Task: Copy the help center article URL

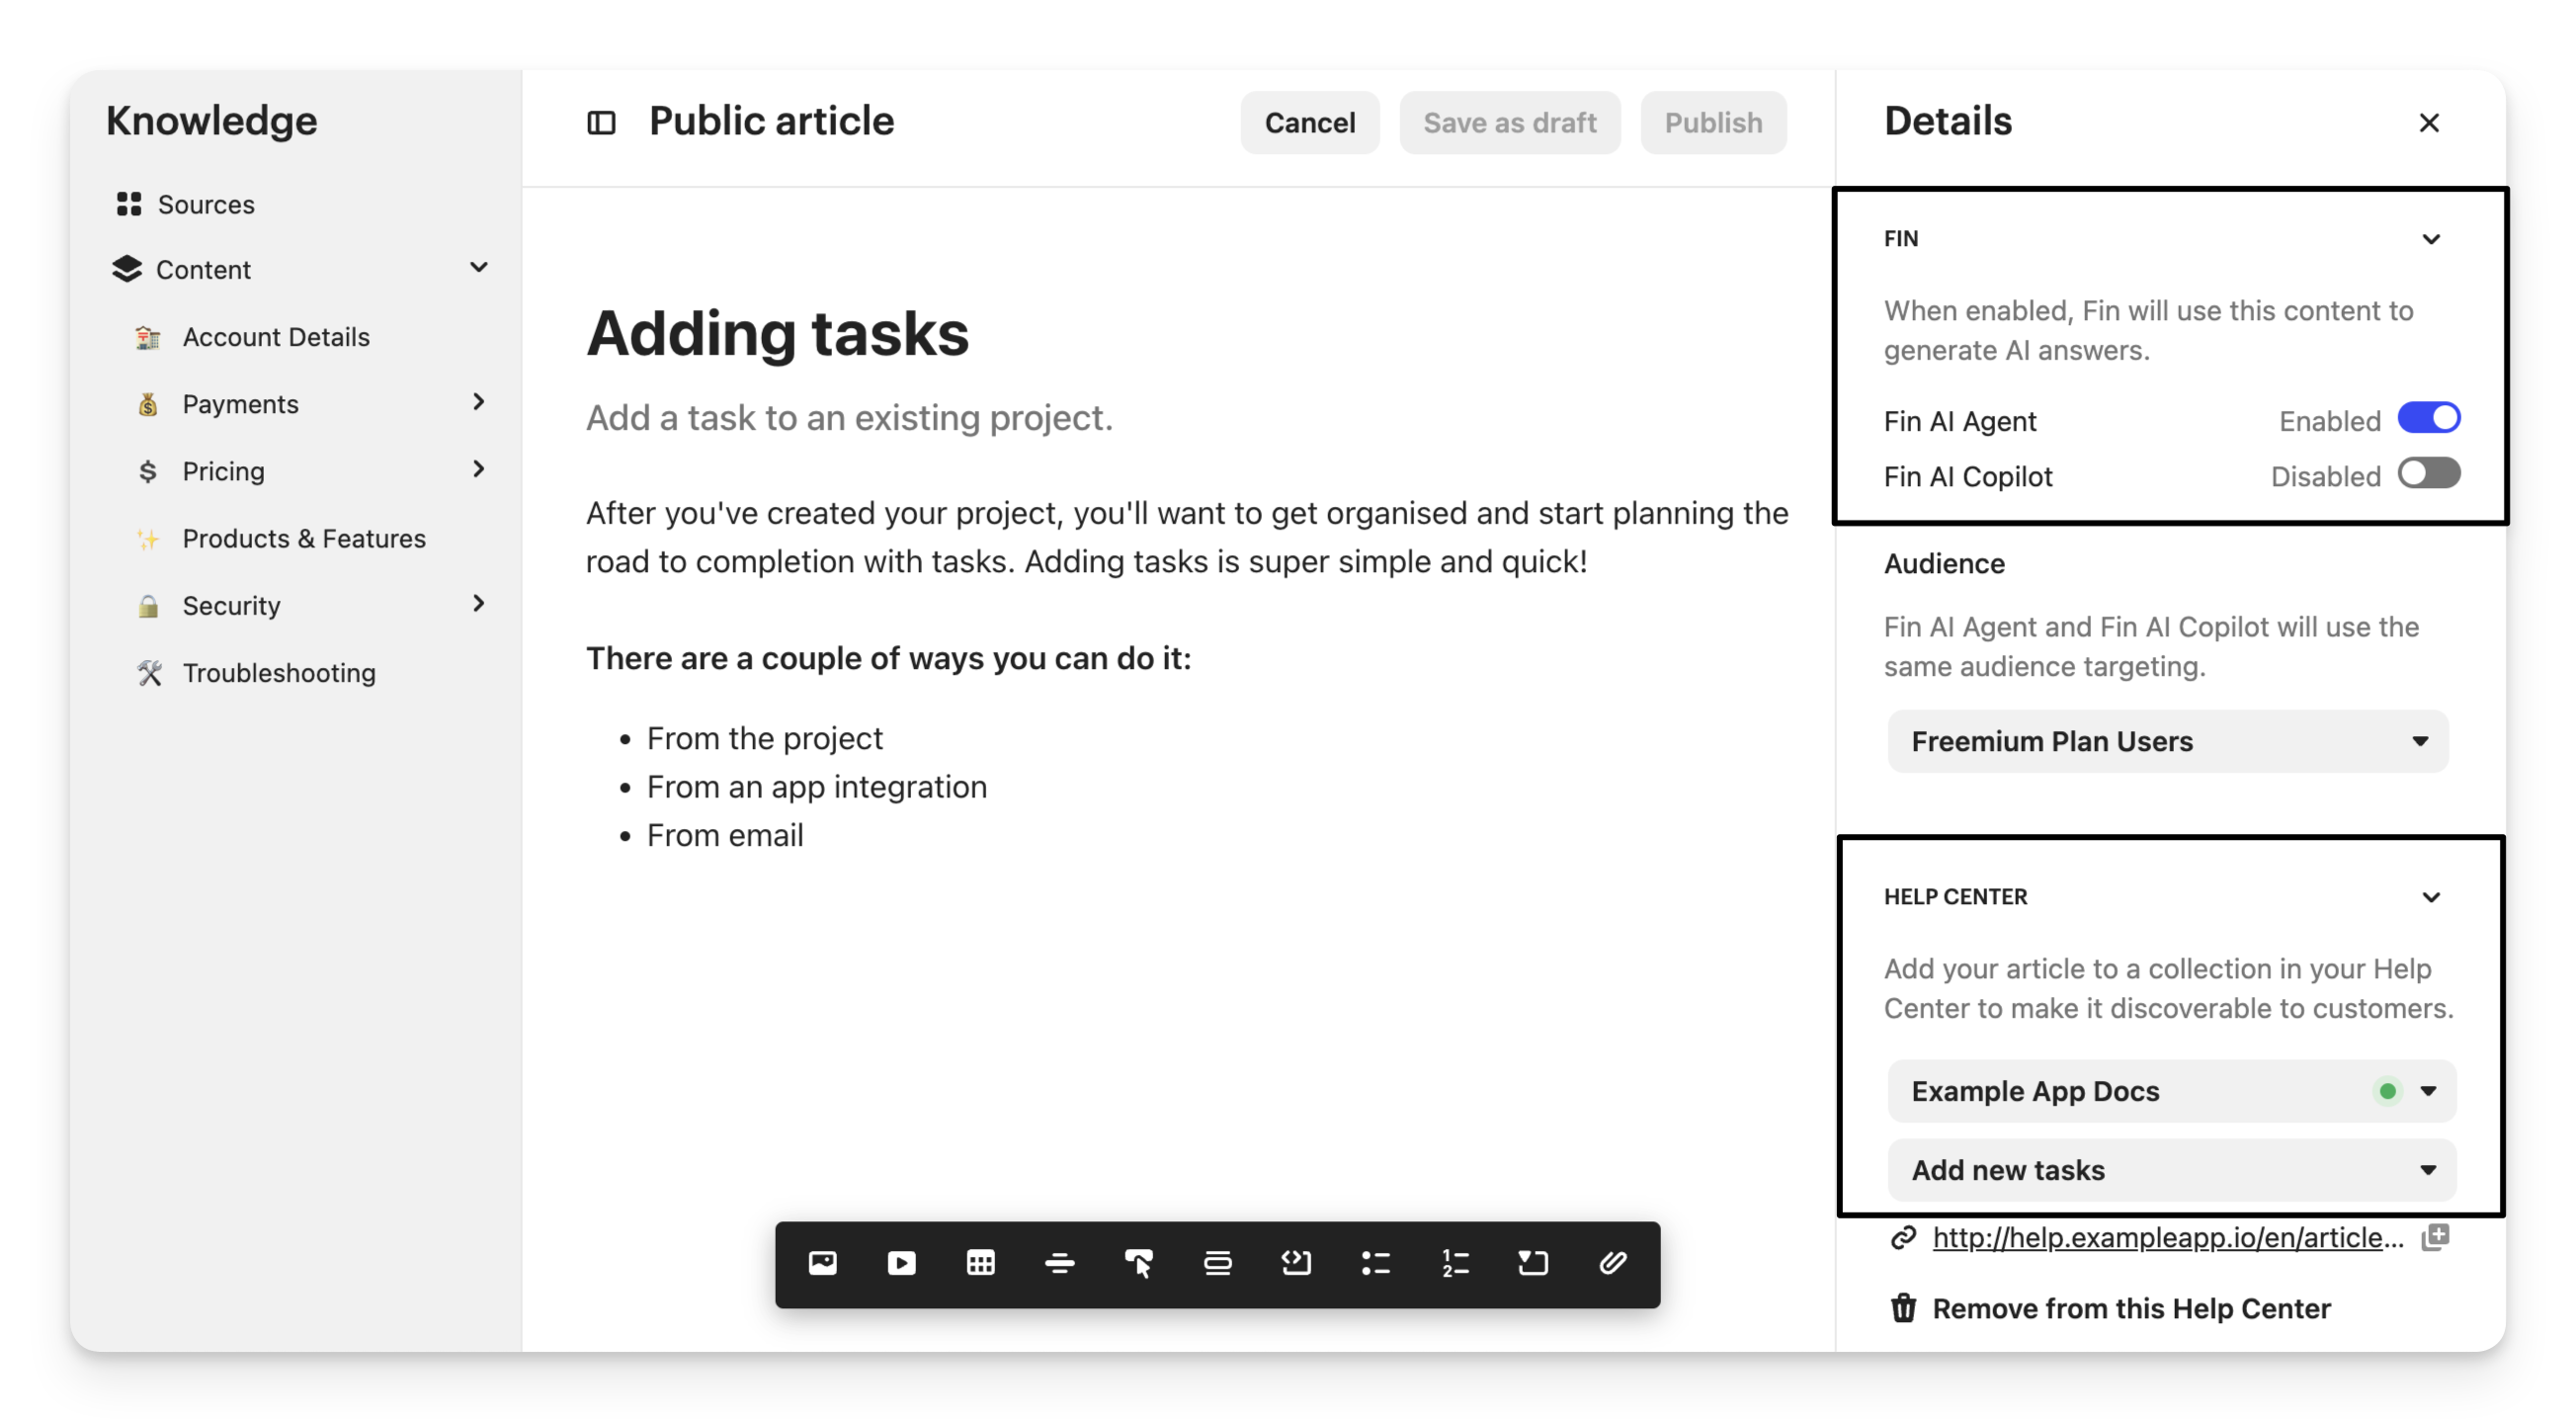Action: click(x=2435, y=1237)
